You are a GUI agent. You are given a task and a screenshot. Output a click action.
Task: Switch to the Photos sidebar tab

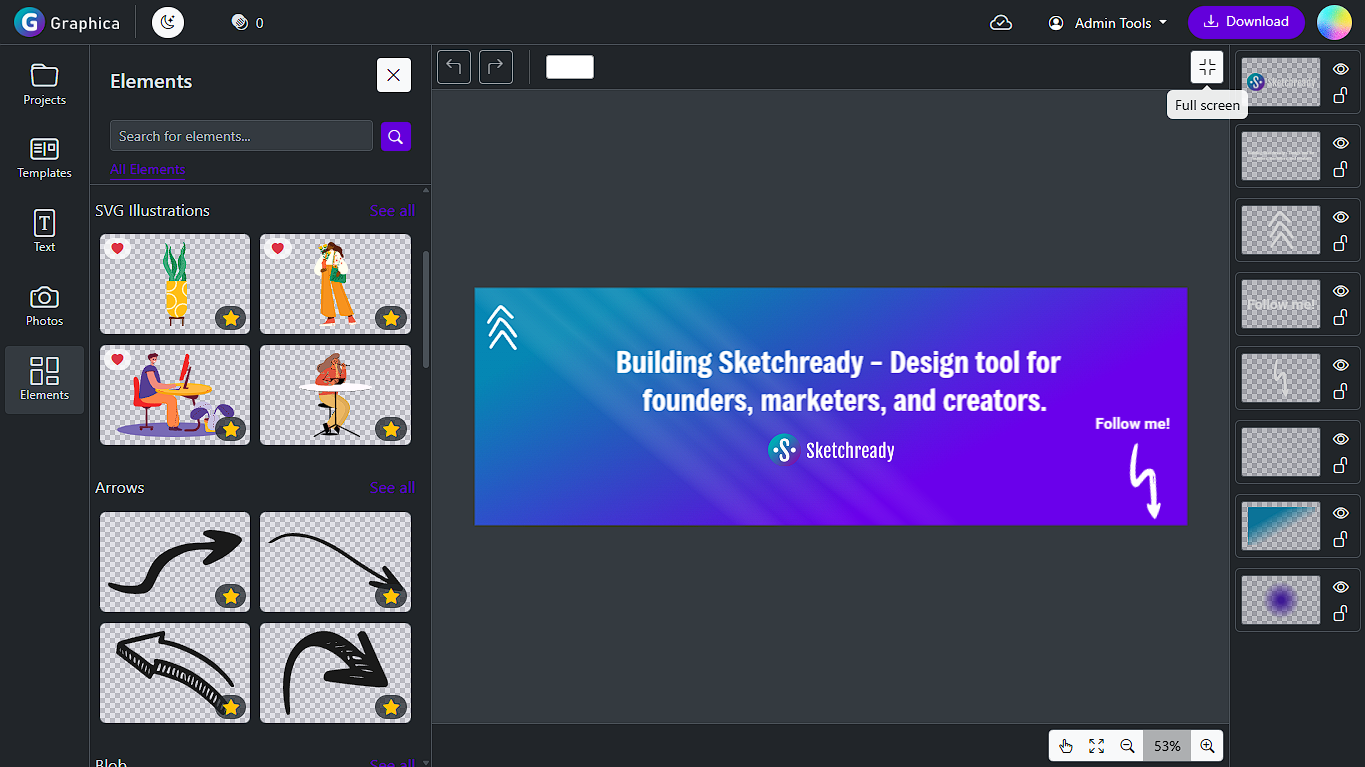click(x=45, y=307)
